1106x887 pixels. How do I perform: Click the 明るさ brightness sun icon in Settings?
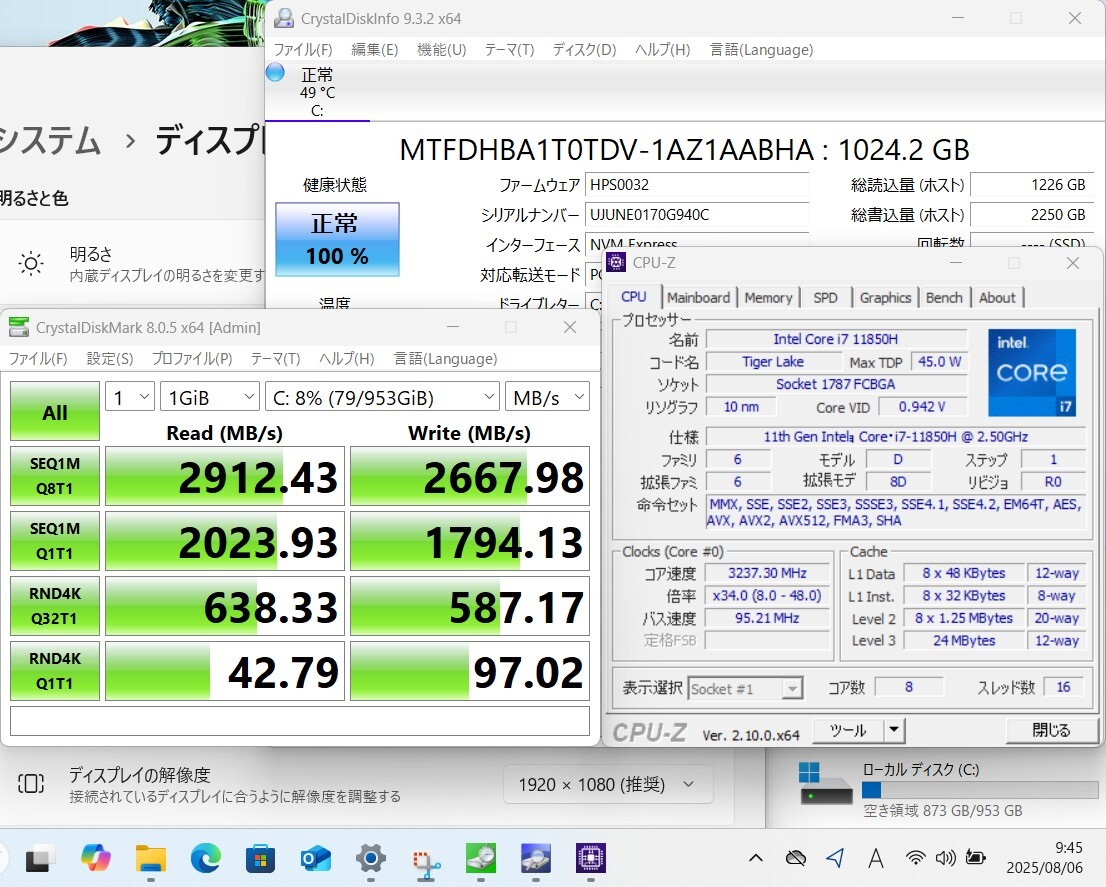31,263
